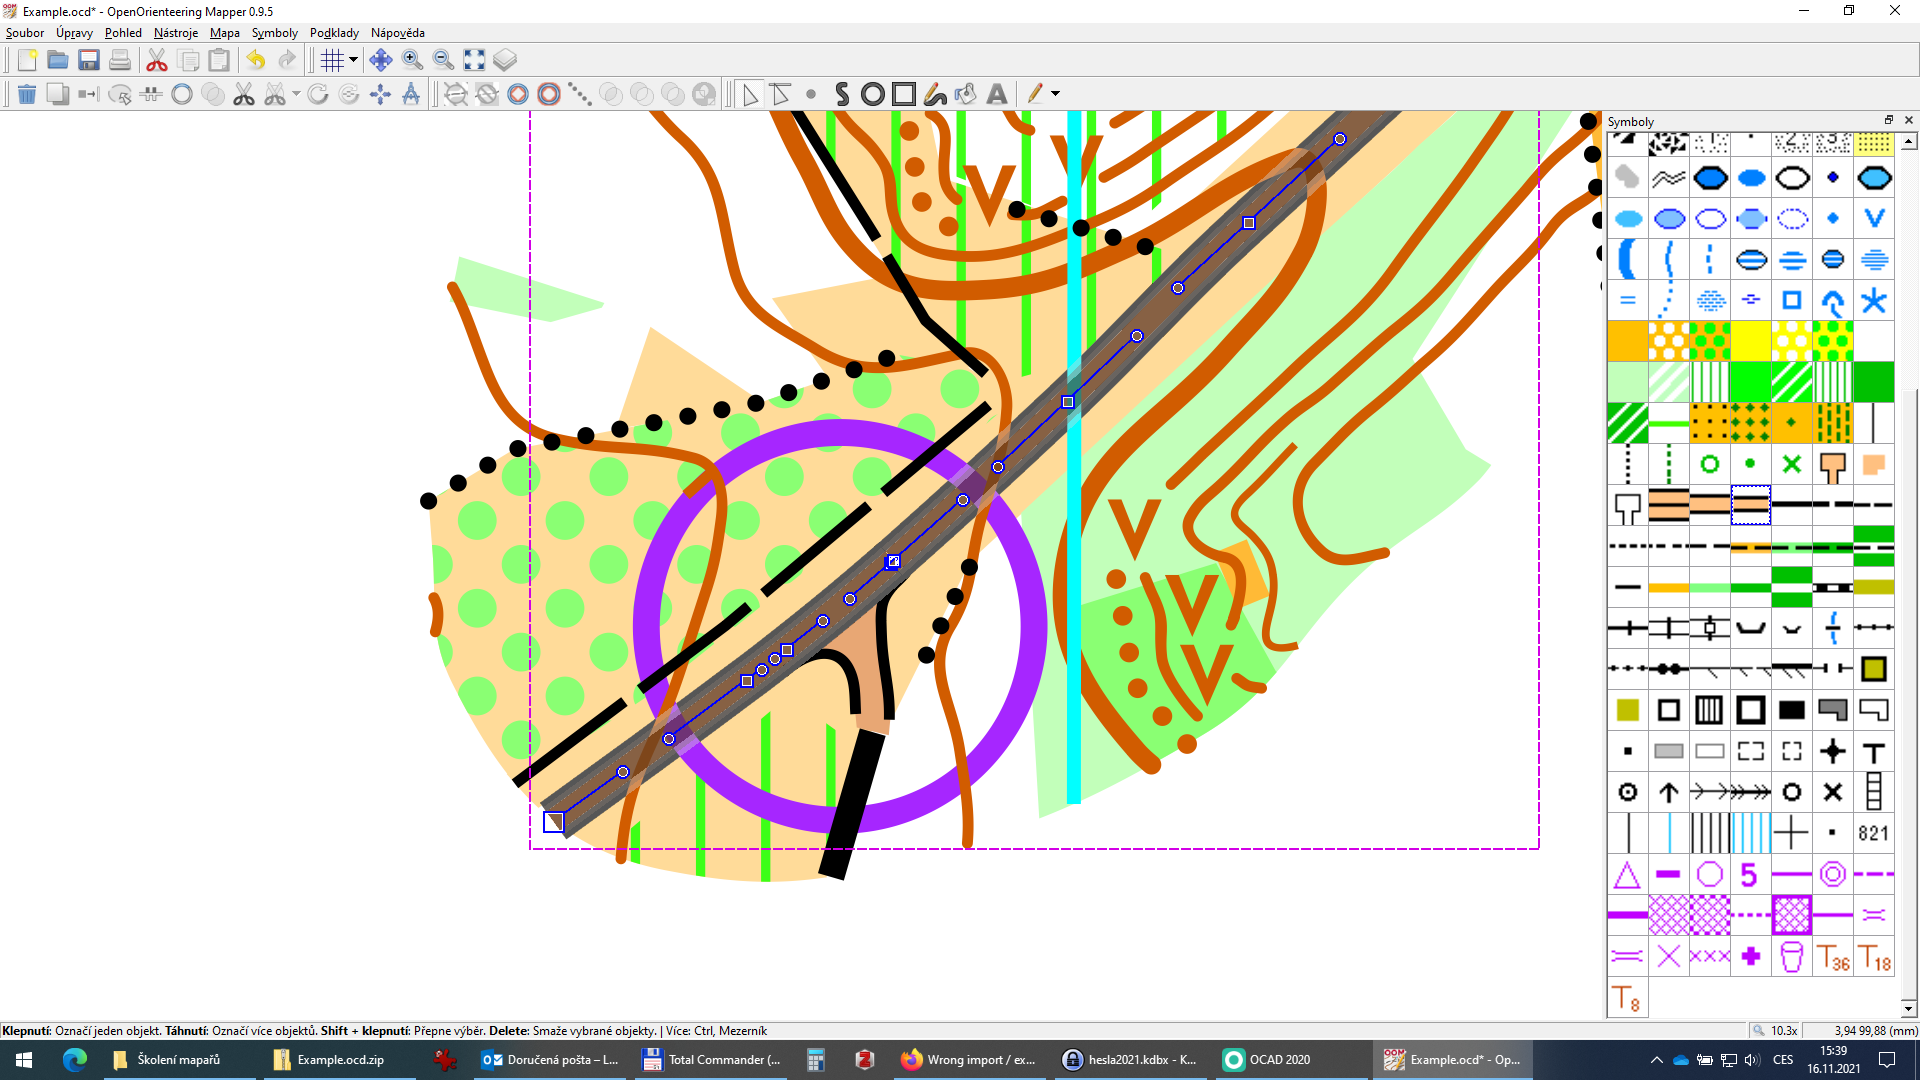This screenshot has width=1920, height=1080.
Task: Click the symbol panel scroll-down arrow
Action: [1908, 1008]
